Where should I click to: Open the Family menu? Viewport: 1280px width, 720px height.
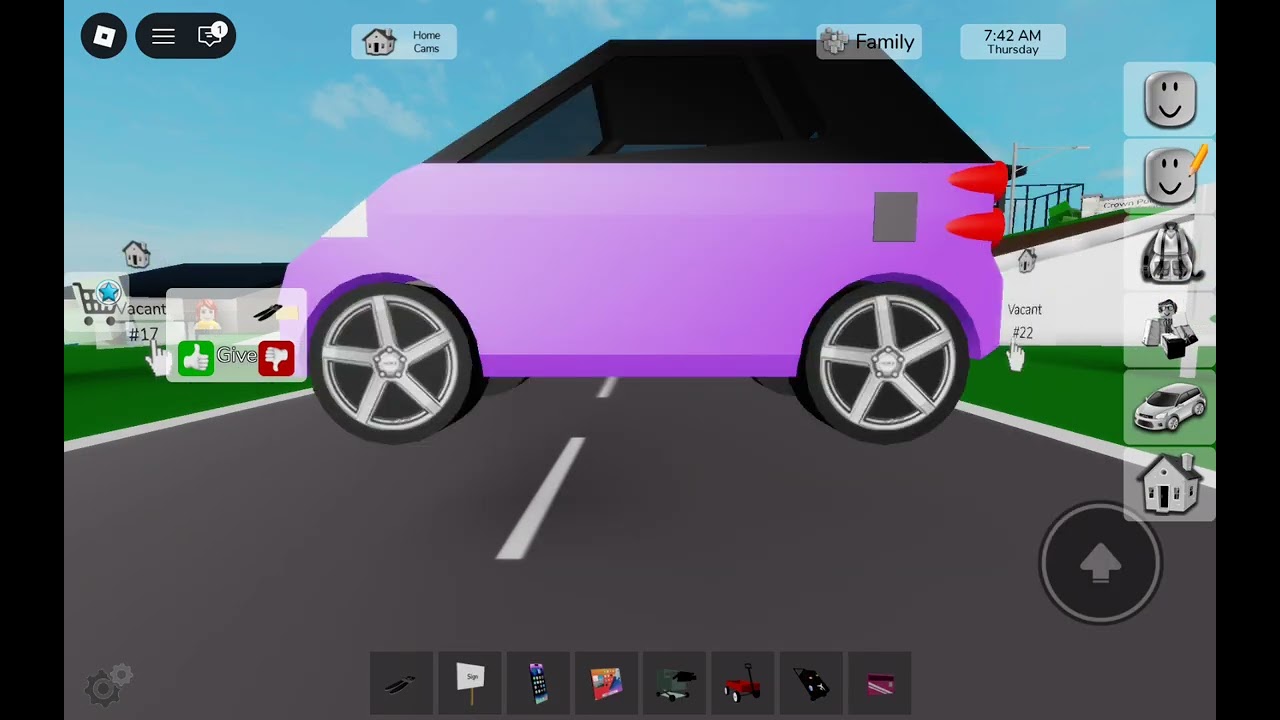pyautogui.click(x=869, y=42)
